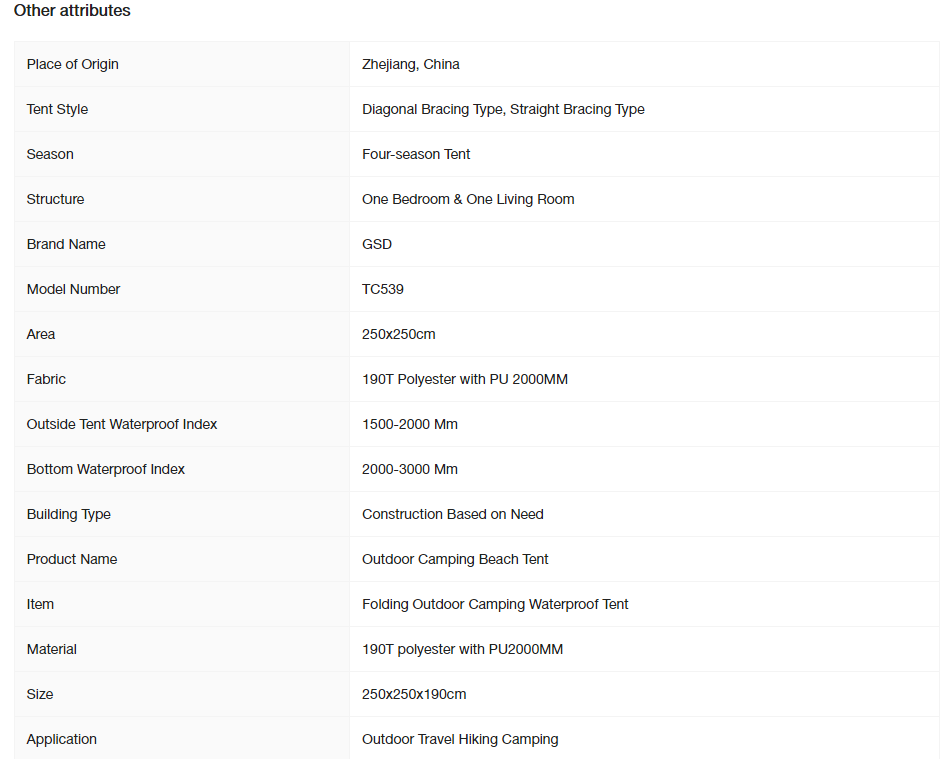Click the Tent Style value 'Diagonal Bracing Type'
The image size is (948, 759).
point(432,109)
